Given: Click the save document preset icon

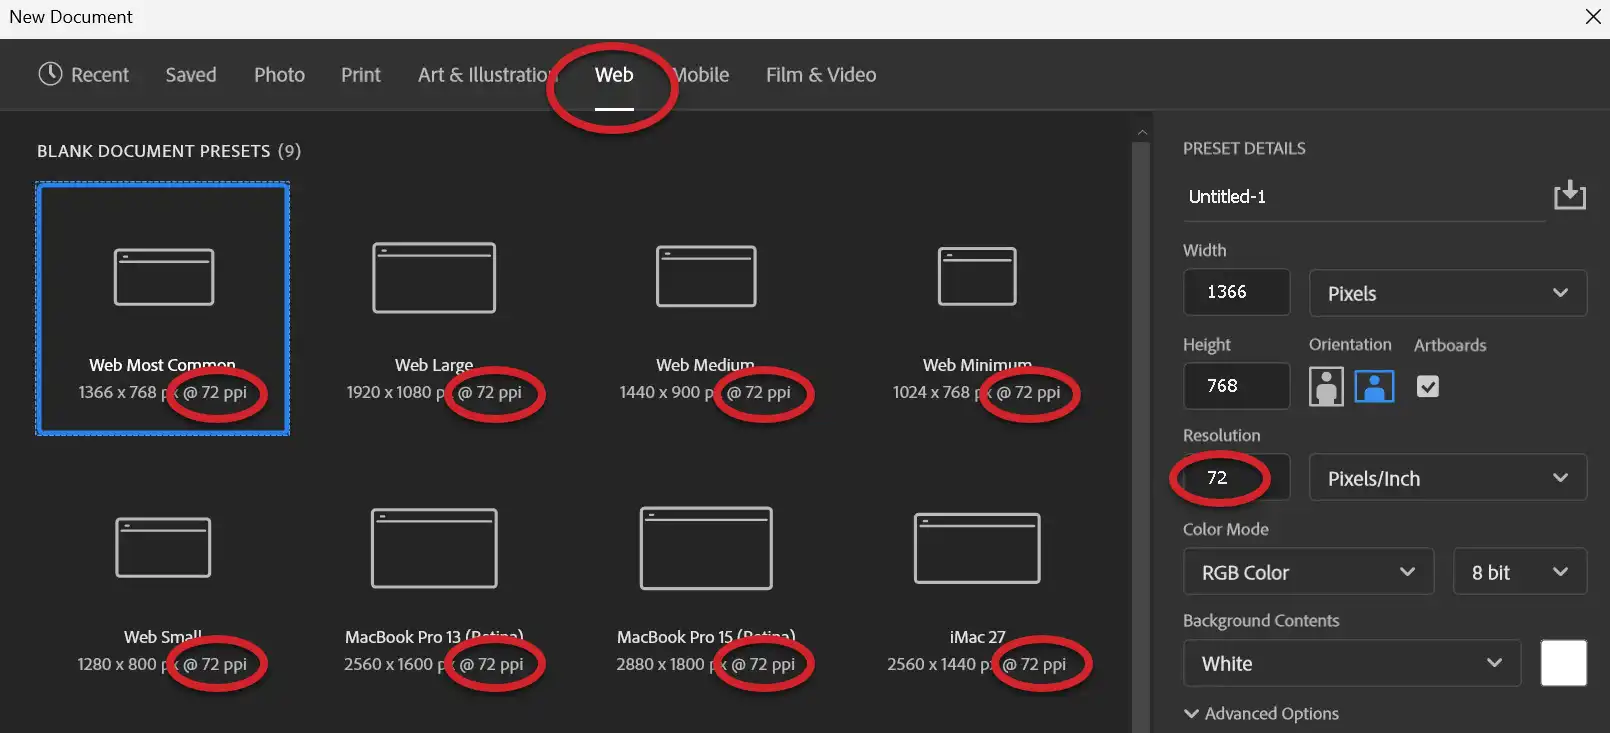Looking at the screenshot, I should (1569, 194).
